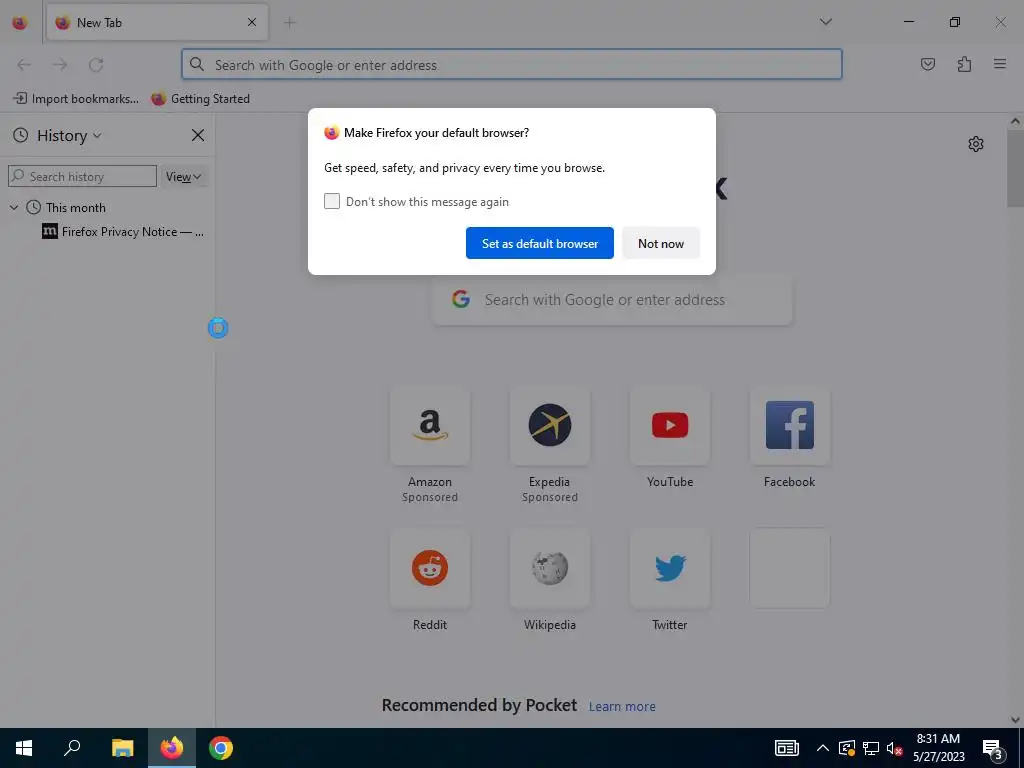Open the Getting Started bookmark
This screenshot has height=768, width=1024.
tap(200, 99)
